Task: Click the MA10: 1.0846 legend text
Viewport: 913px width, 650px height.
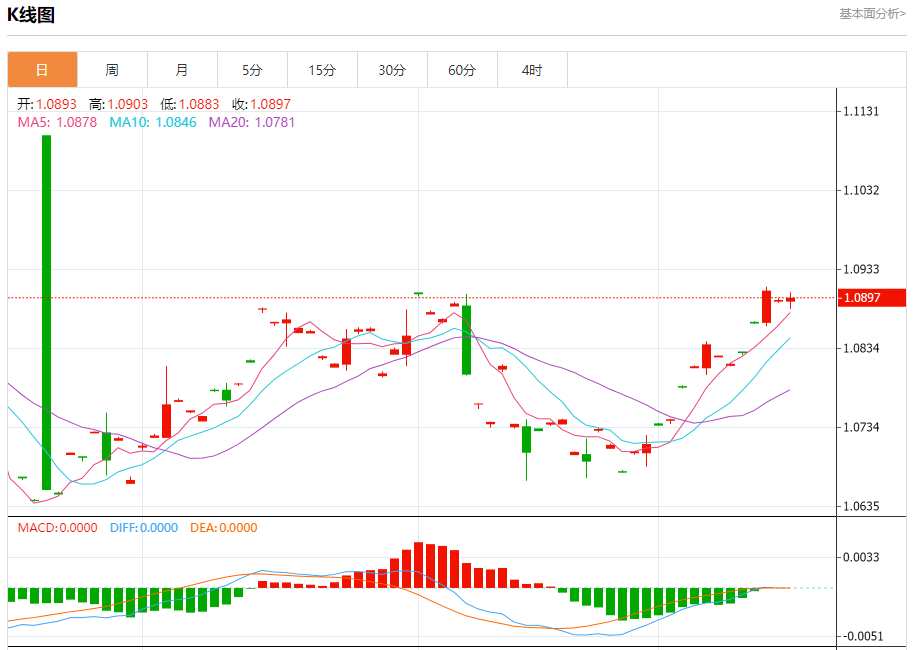Action: pos(153,122)
